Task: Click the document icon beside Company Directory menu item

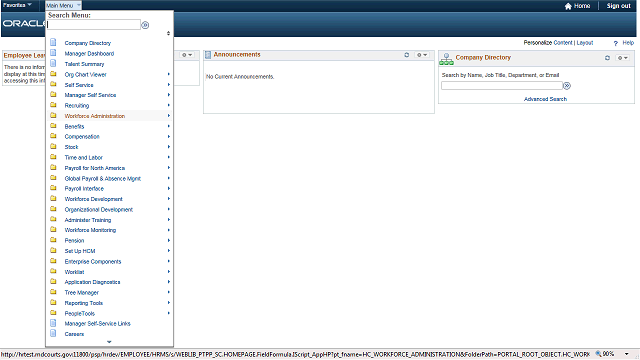Action: [x=53, y=42]
